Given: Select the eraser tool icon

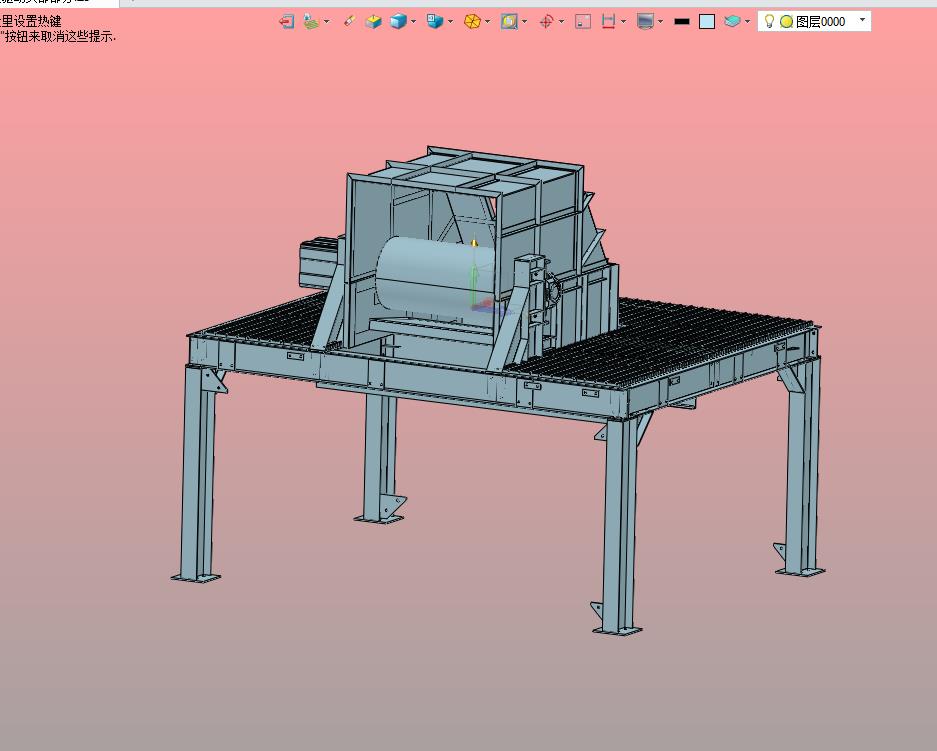Looking at the screenshot, I should pos(350,22).
